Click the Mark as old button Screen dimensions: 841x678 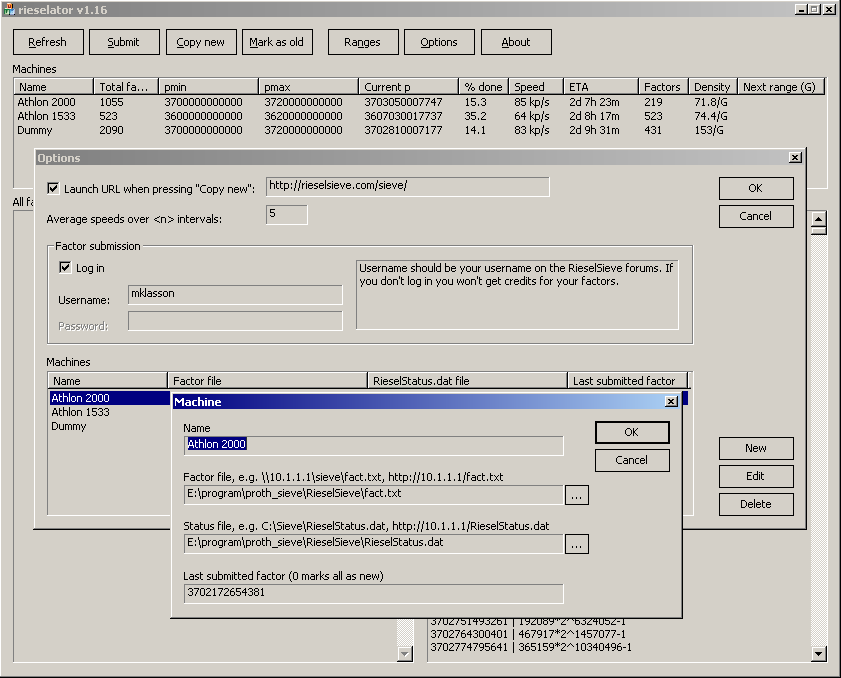[277, 42]
